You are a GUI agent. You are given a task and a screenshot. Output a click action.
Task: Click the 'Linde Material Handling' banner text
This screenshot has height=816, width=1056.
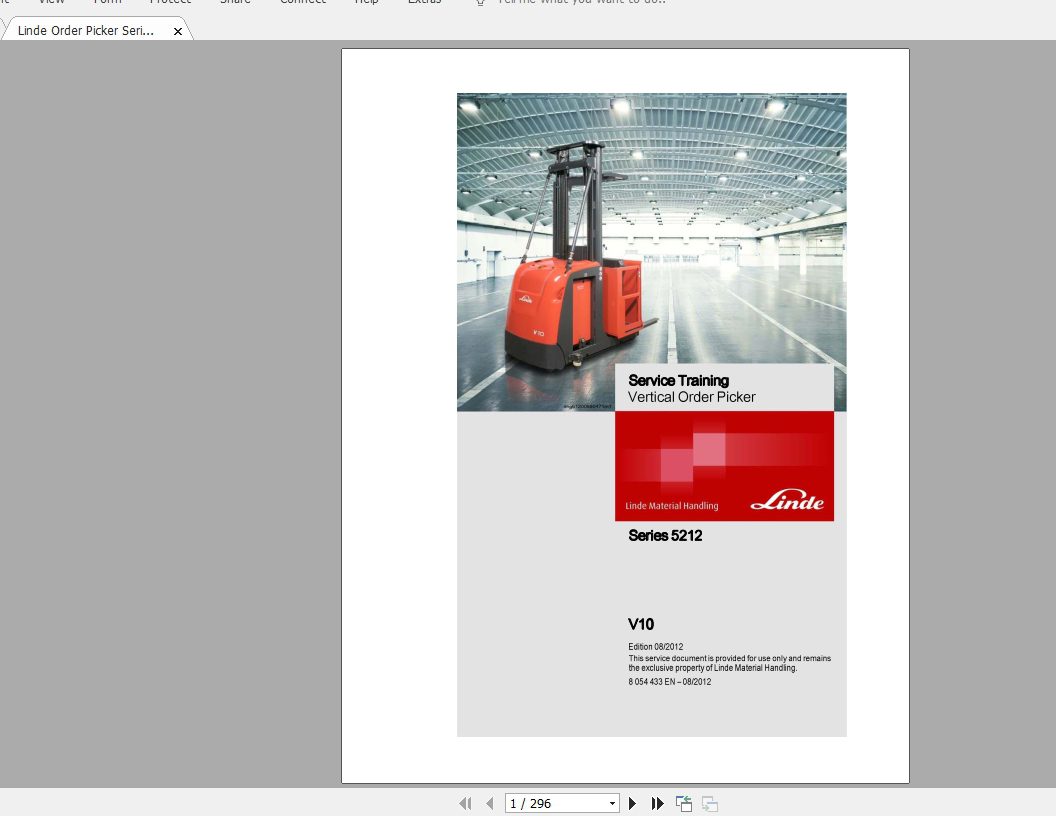click(x=671, y=506)
